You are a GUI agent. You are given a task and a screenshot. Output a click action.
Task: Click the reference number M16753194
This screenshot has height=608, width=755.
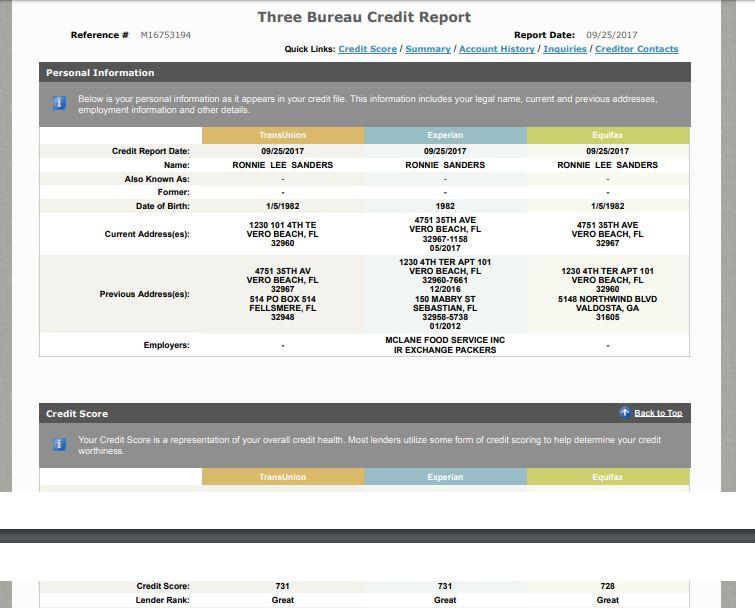(166, 35)
